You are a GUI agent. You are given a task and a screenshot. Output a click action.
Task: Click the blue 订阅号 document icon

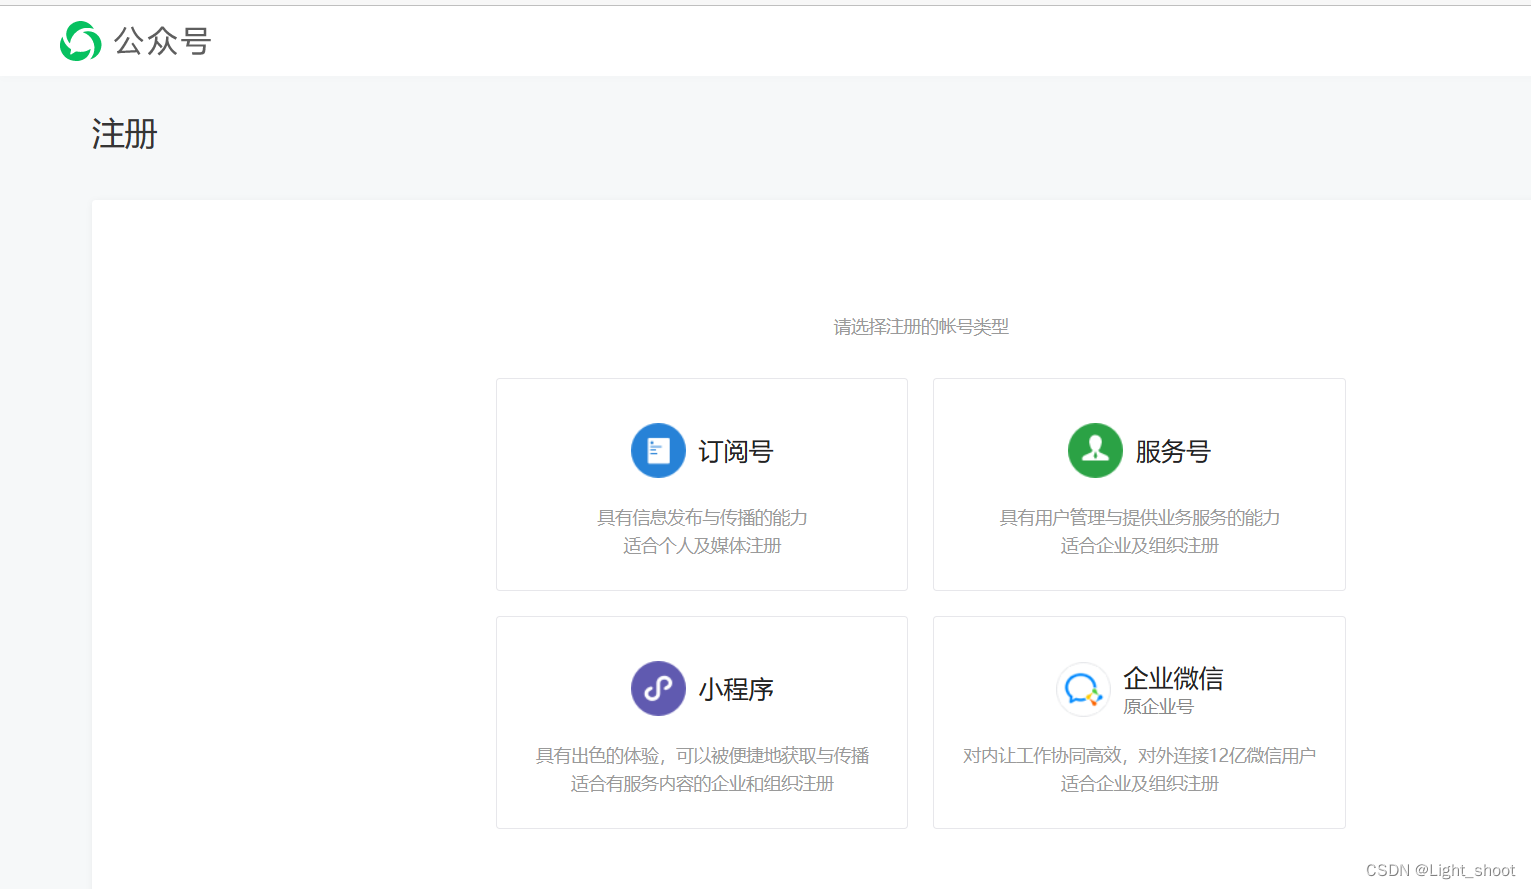658,451
